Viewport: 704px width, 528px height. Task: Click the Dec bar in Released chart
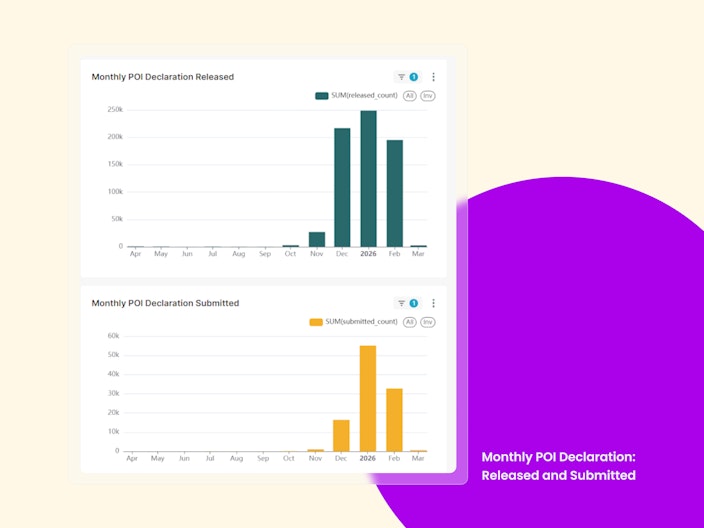[x=342, y=187]
